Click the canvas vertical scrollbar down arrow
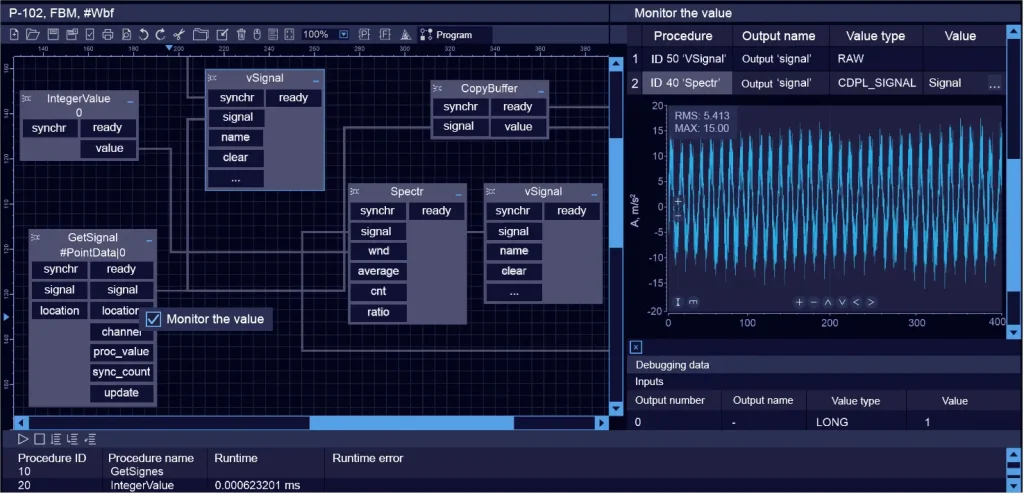Viewport: 1024px width, 494px height. (616, 408)
